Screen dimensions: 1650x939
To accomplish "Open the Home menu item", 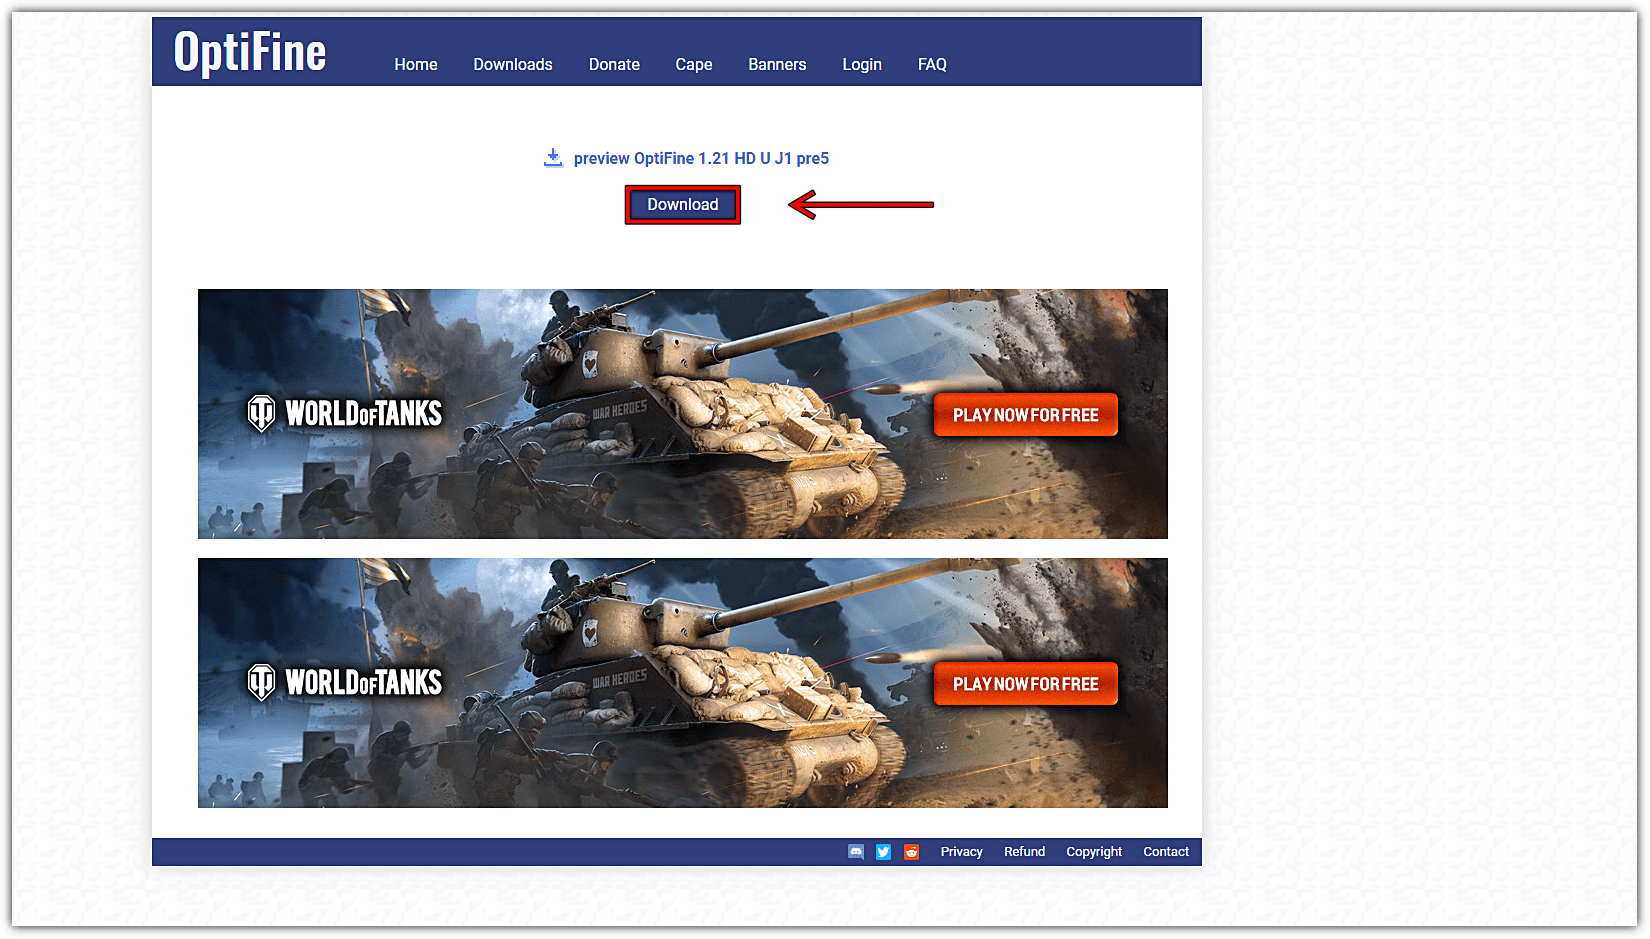I will click(x=416, y=64).
